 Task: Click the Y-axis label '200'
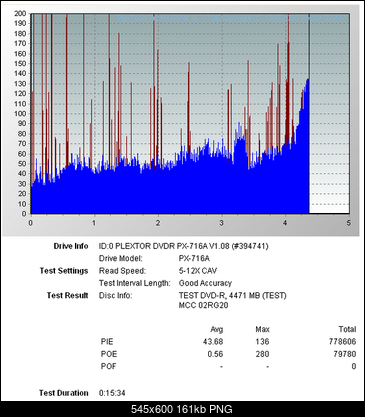20,13
